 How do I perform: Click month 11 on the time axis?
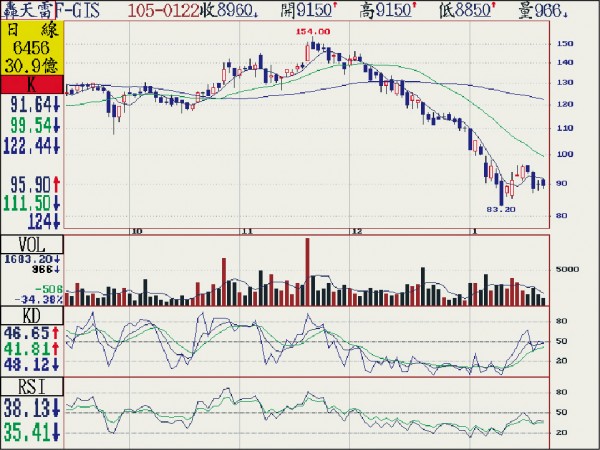coord(245,231)
